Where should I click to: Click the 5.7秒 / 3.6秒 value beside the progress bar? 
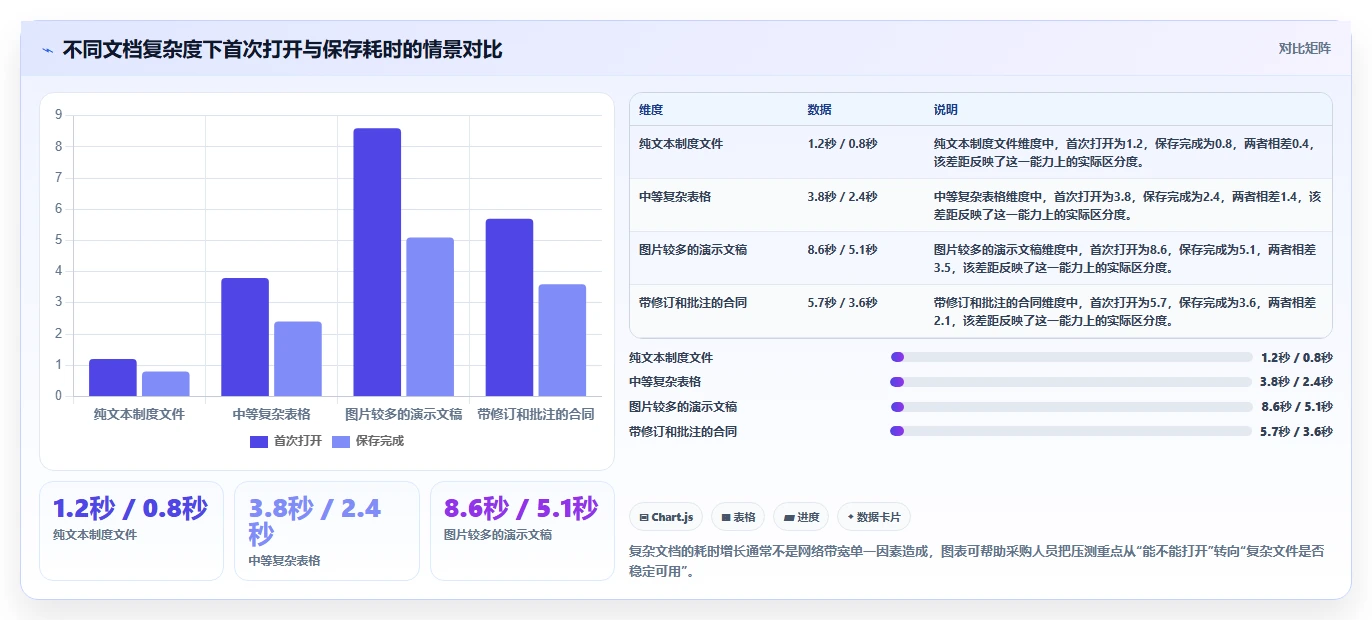1296,432
